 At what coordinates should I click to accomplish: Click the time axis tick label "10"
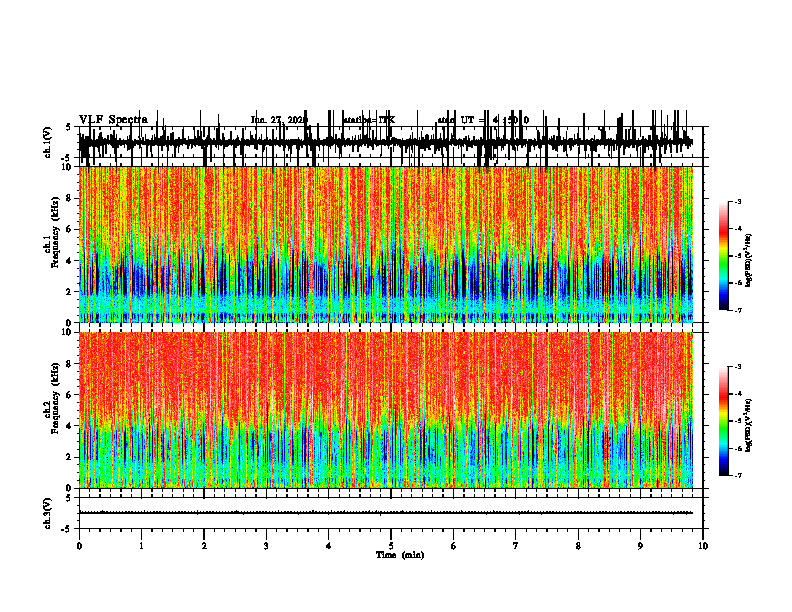coord(703,546)
